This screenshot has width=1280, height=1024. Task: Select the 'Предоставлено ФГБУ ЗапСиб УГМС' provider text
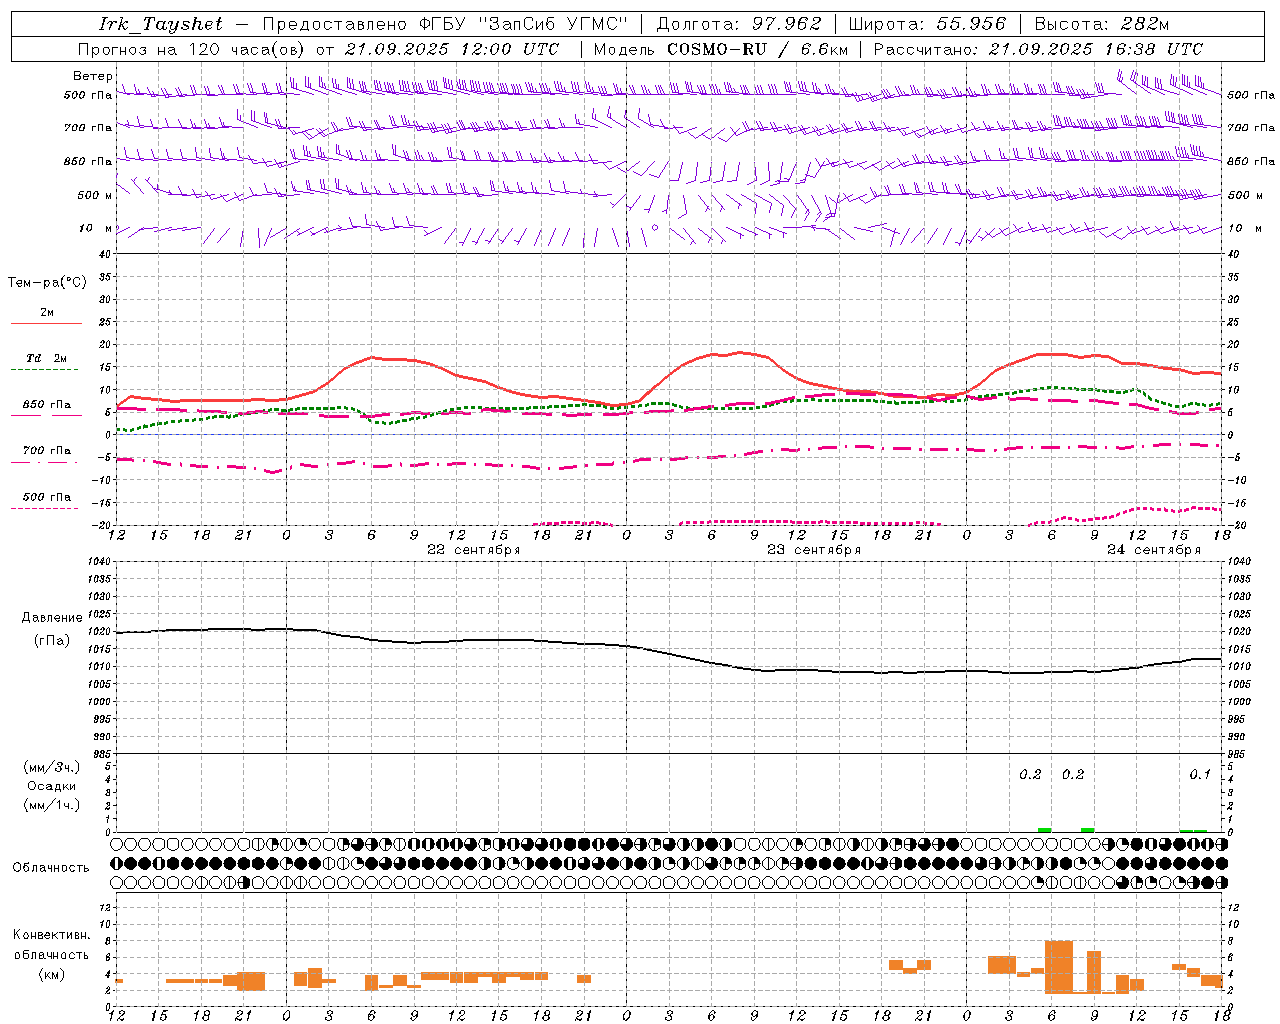(445, 24)
